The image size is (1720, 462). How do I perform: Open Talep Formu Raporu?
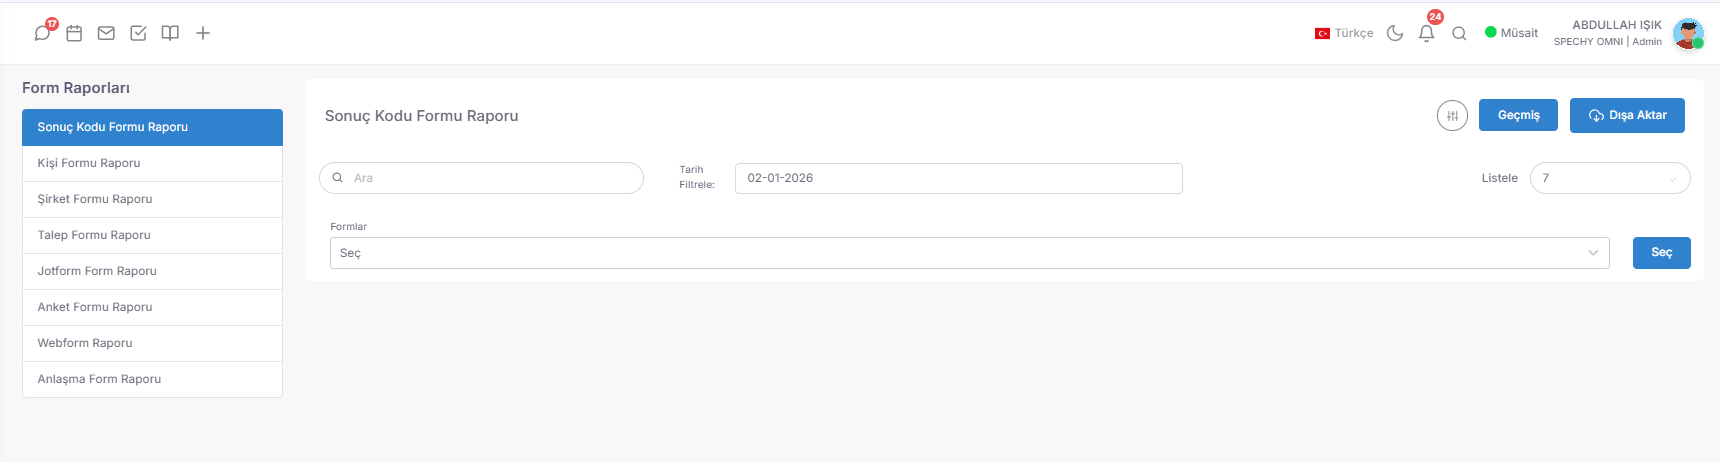[152, 235]
